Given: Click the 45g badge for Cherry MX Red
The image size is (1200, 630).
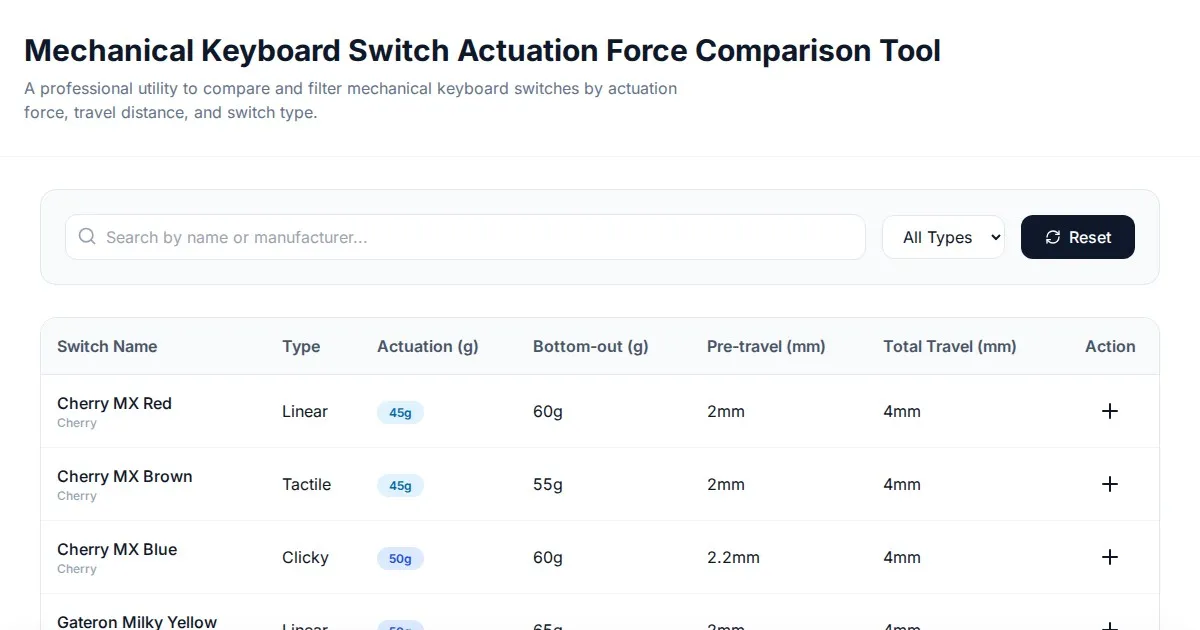Looking at the screenshot, I should (x=400, y=412).
